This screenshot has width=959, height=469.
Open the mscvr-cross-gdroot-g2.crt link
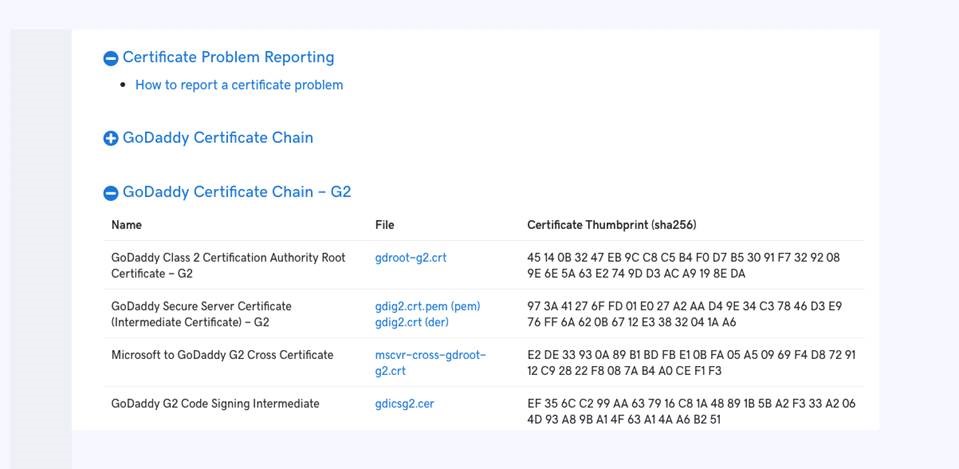coord(430,363)
